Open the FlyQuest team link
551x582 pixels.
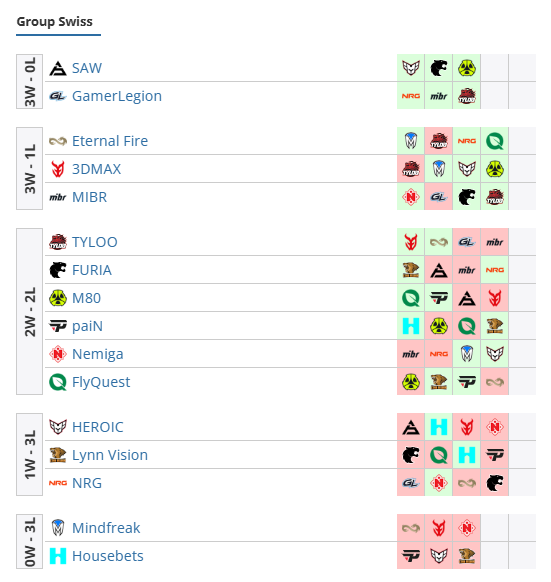pos(101,382)
